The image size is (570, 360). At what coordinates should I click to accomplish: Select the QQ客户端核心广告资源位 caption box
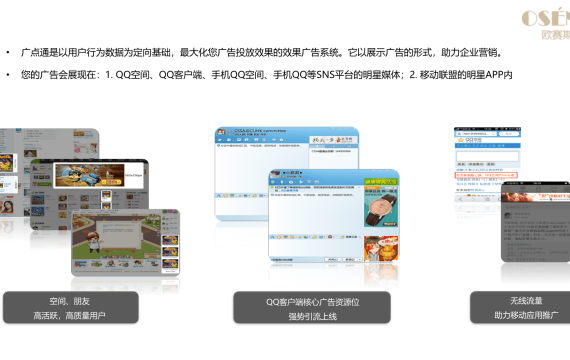coord(312,308)
